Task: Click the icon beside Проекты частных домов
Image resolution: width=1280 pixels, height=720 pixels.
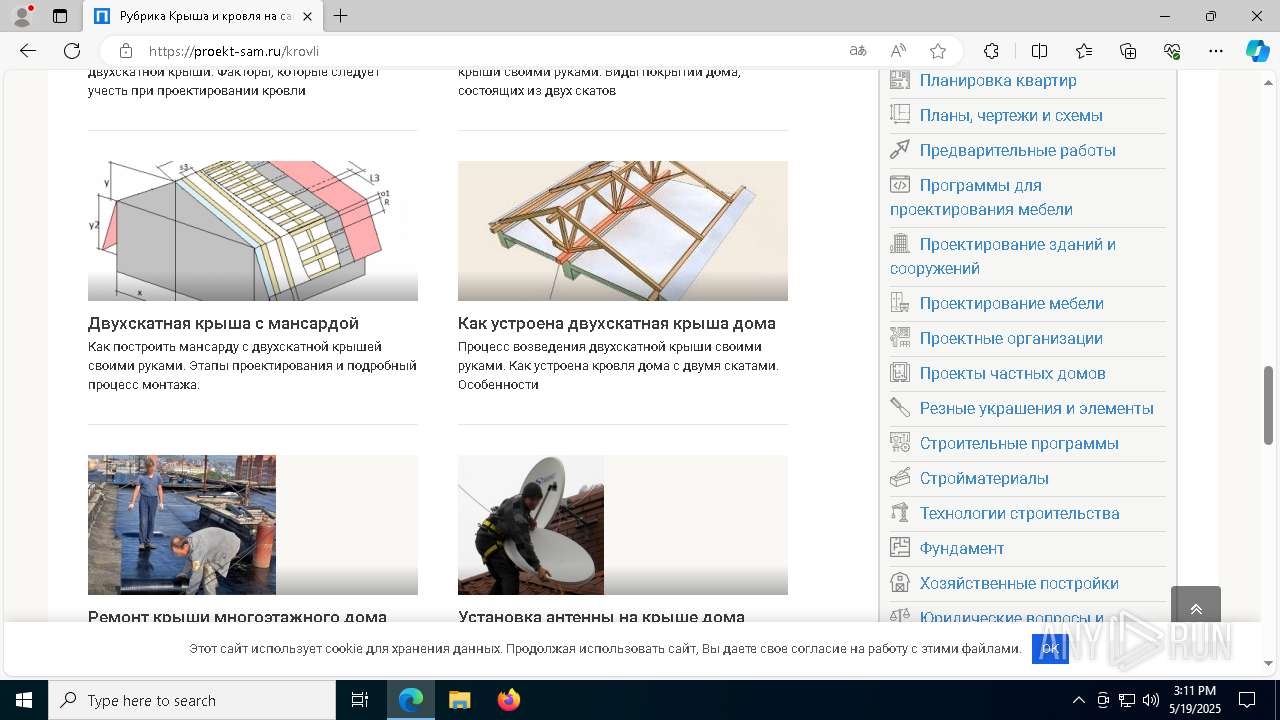Action: pyautogui.click(x=900, y=373)
